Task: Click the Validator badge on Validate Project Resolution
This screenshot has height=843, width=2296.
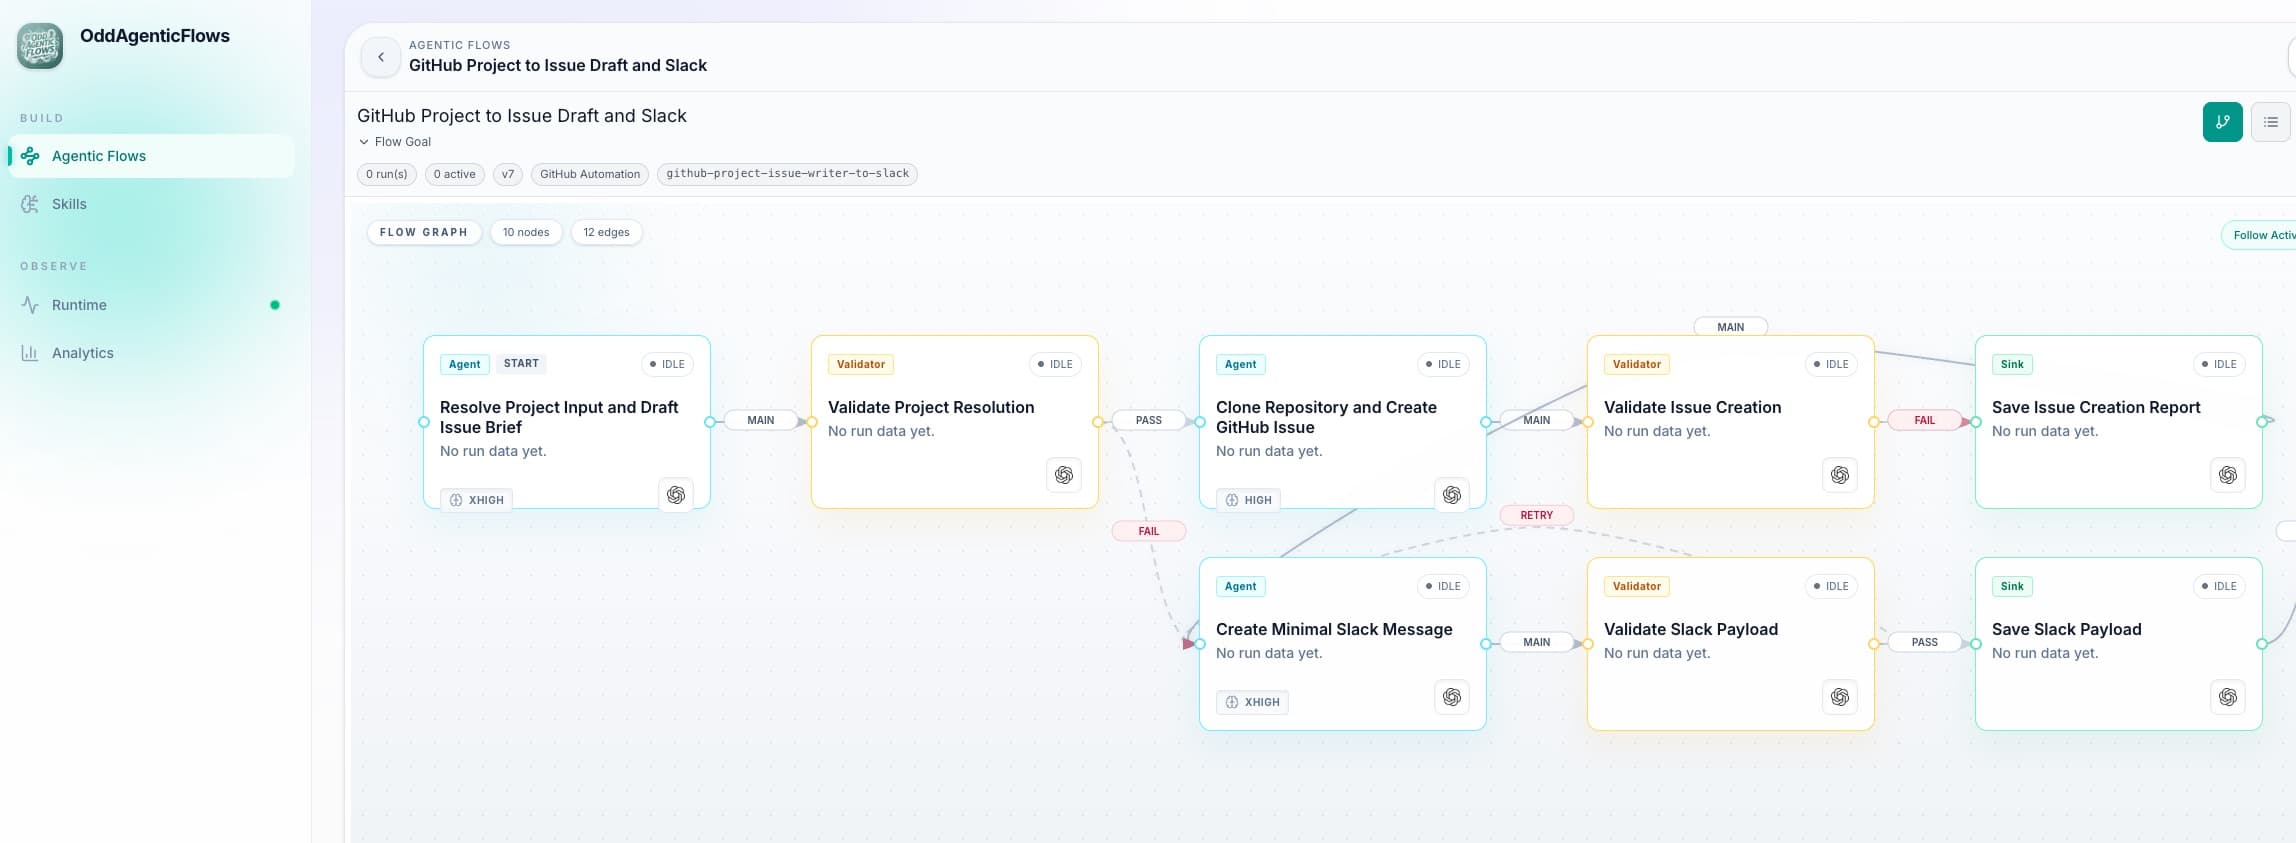Action: [x=861, y=364]
